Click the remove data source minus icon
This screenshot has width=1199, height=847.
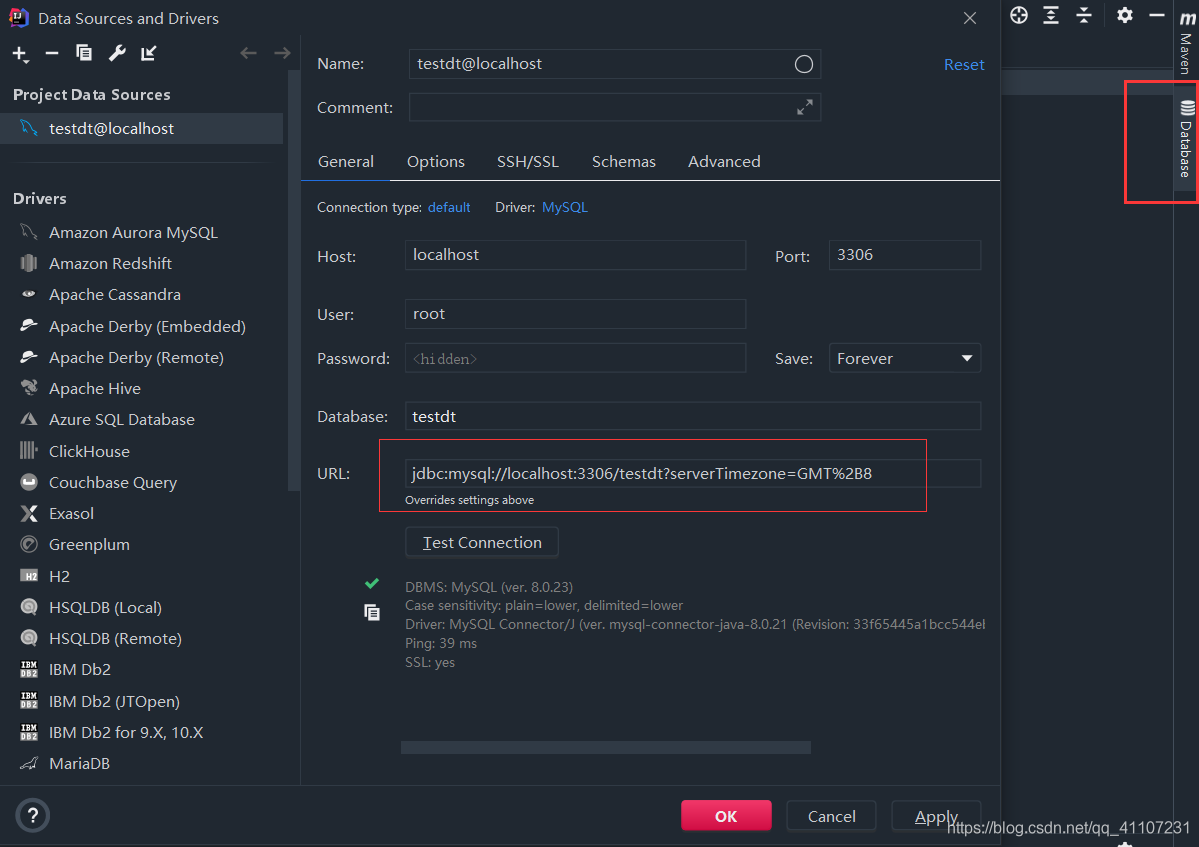52,53
